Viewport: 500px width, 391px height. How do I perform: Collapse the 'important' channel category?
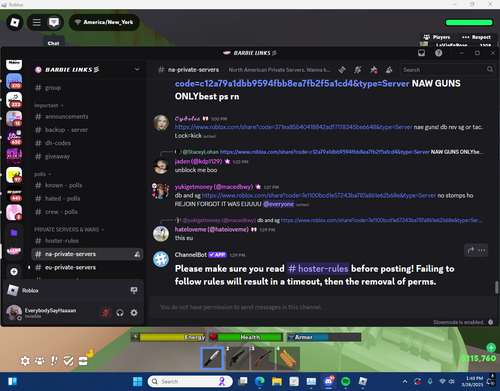point(49,105)
